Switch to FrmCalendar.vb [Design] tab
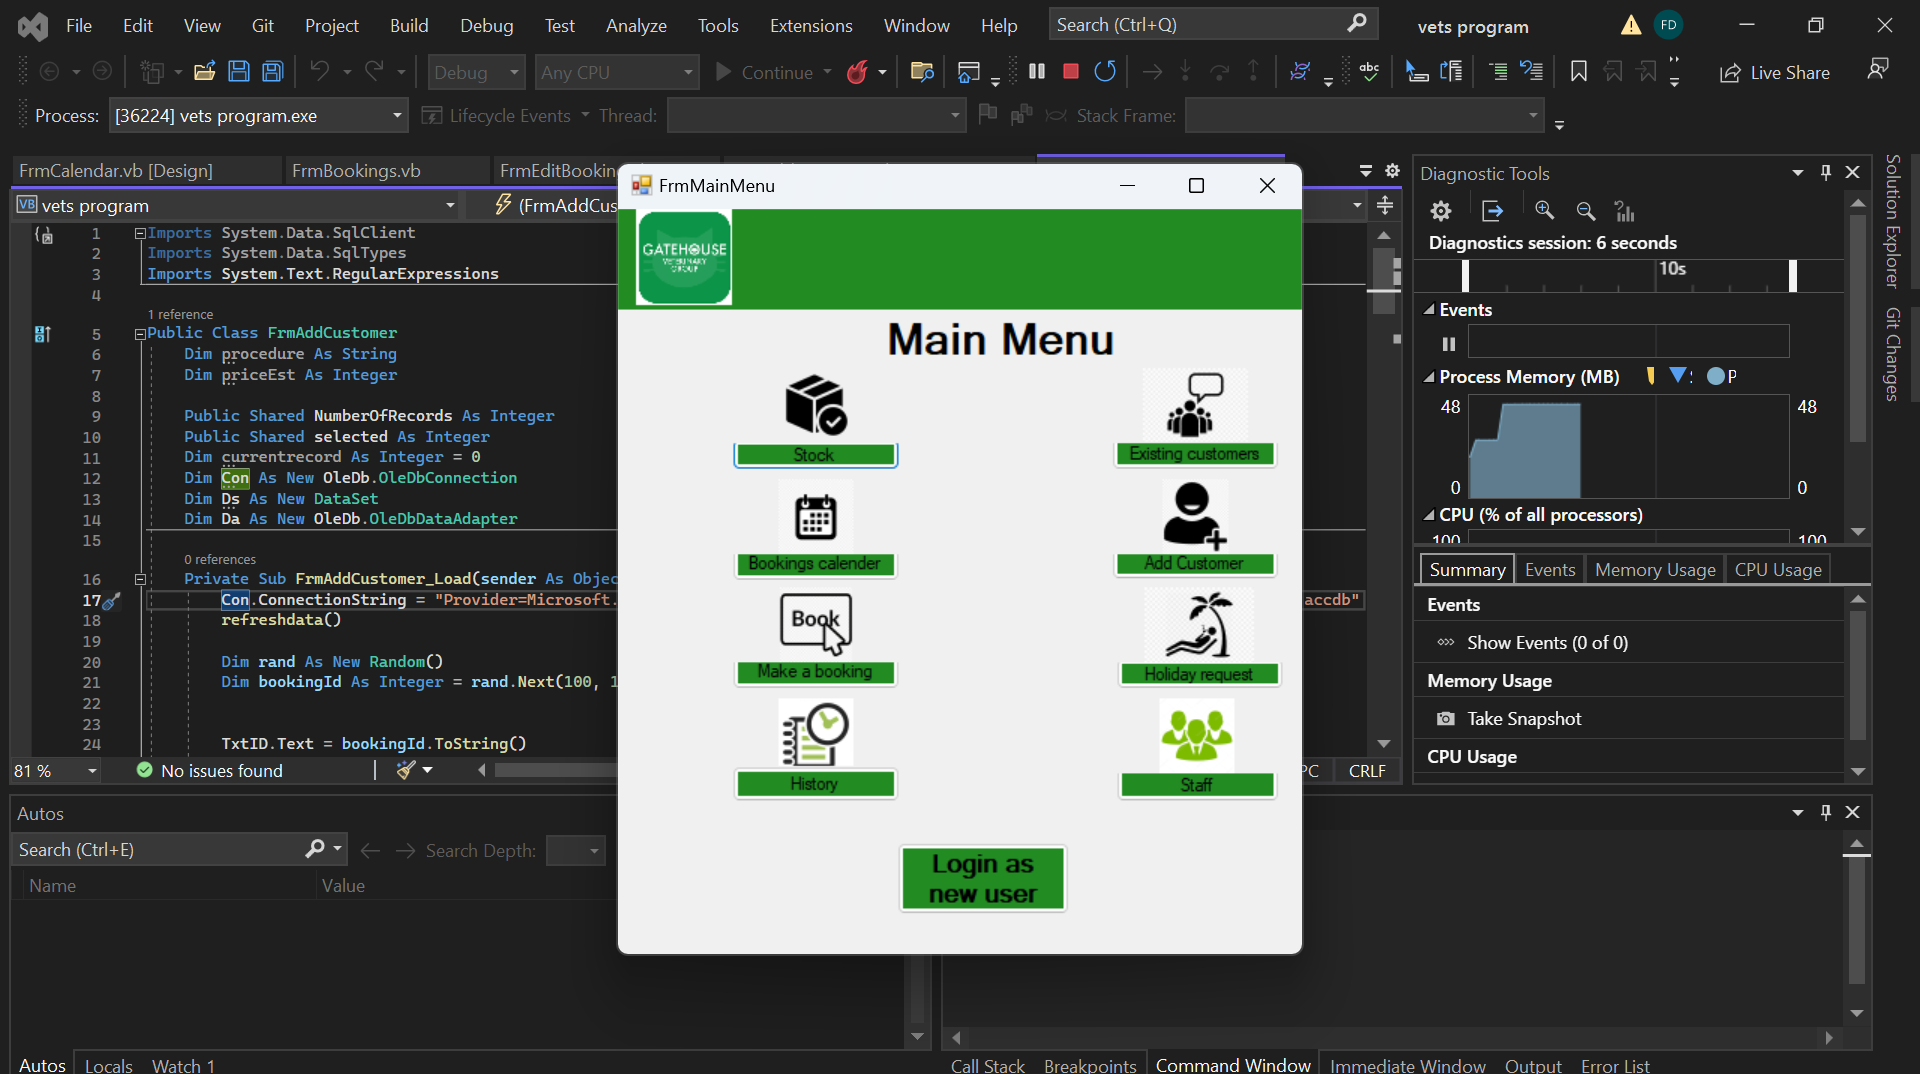The height and width of the screenshot is (1074, 1920). coord(116,171)
